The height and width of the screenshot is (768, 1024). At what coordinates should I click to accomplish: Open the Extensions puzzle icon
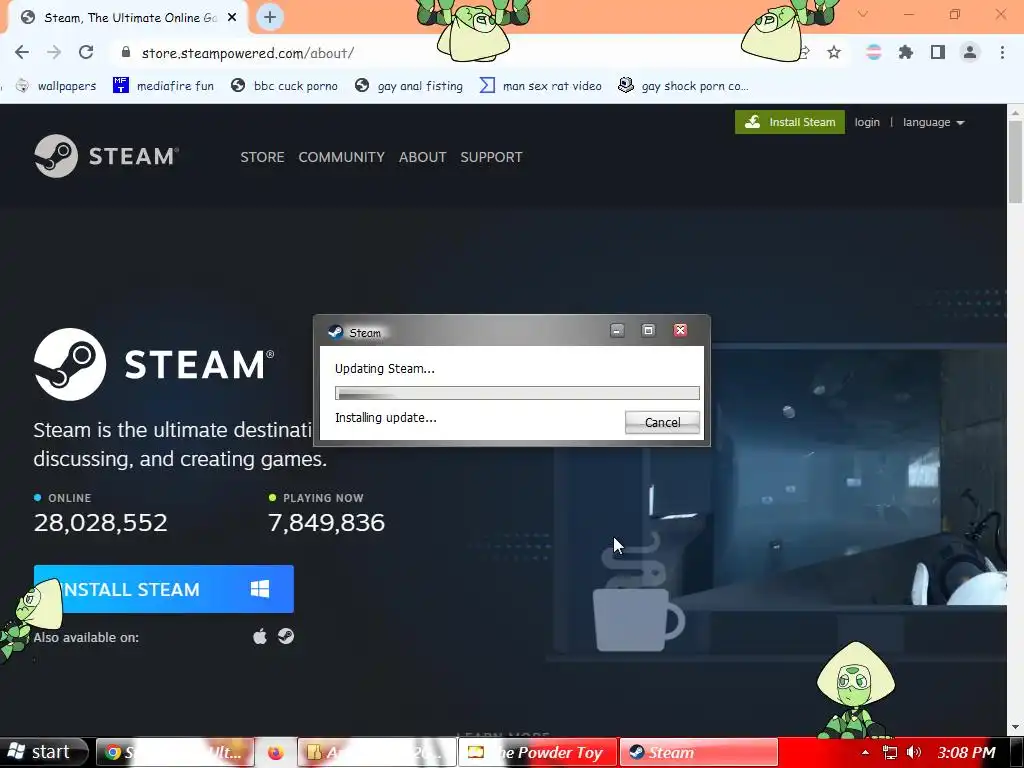[906, 52]
